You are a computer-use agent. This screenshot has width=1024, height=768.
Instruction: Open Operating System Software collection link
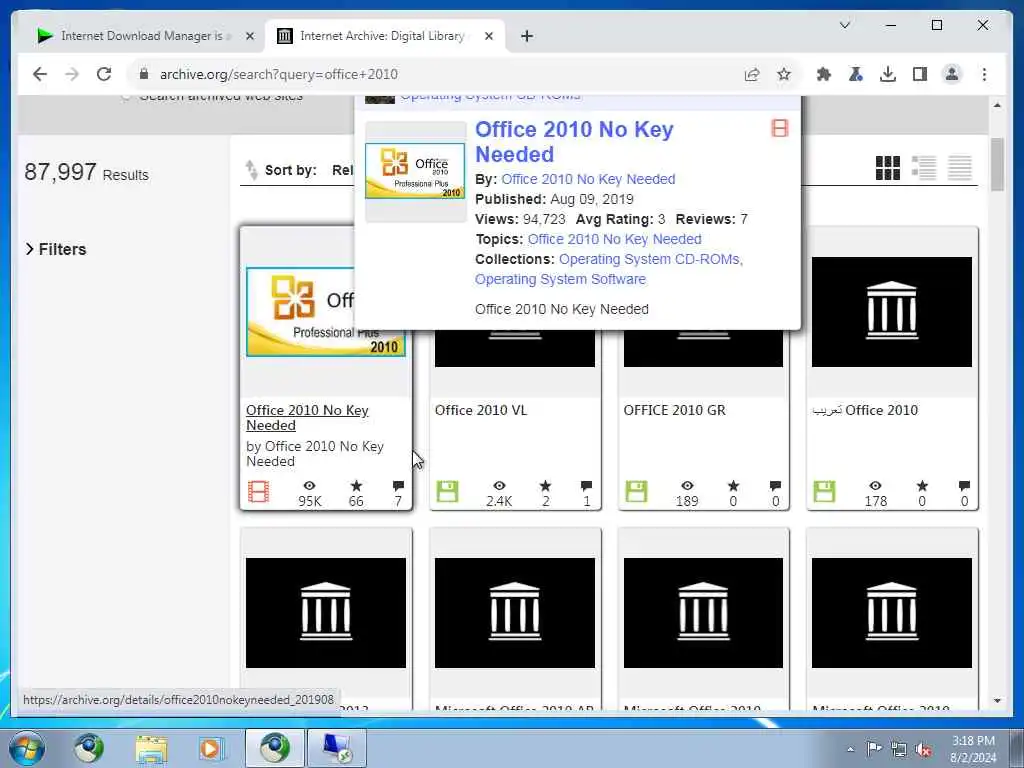coord(560,280)
